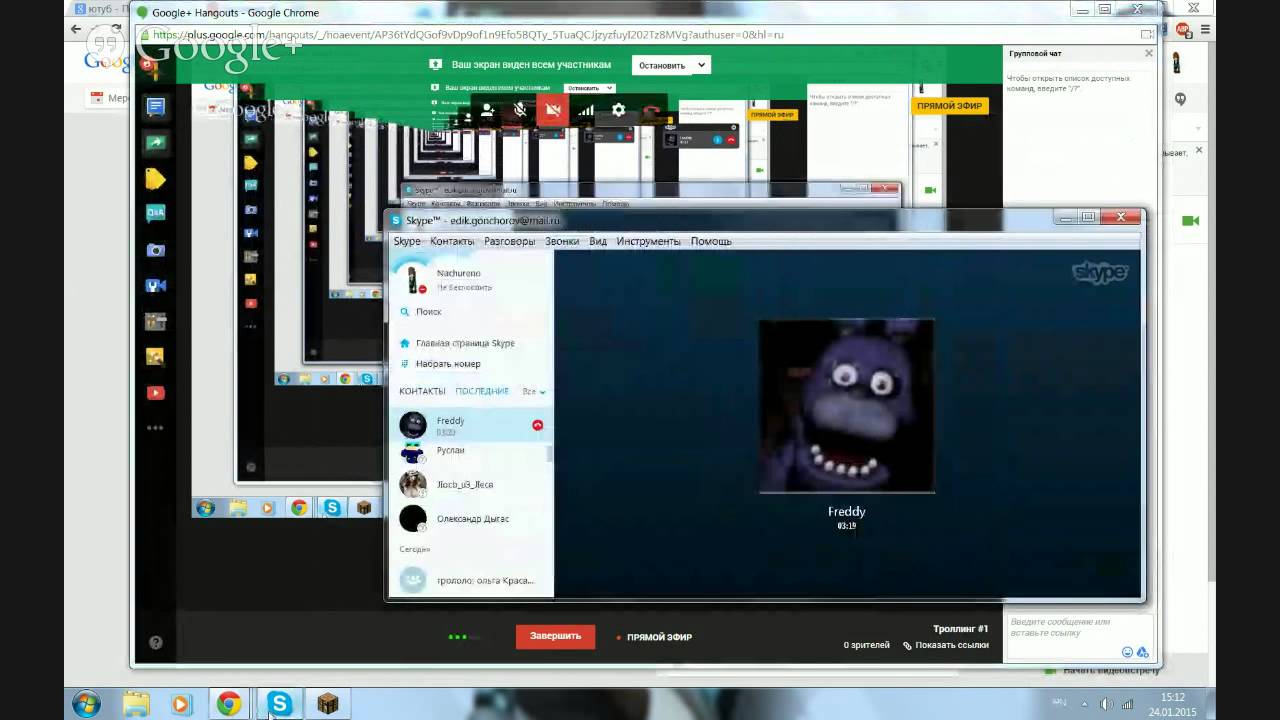End the call via red icon beside Freddy
Screen dimensions: 1280x720
click(x=537, y=425)
